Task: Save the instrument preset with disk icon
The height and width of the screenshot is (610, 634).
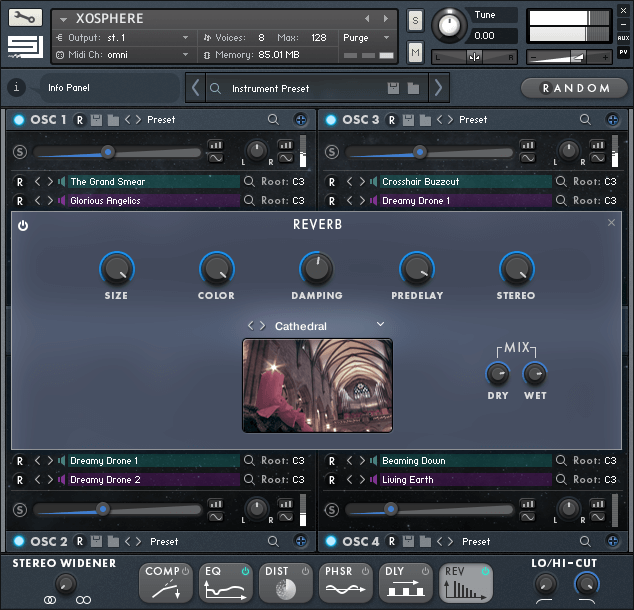Action: pyautogui.click(x=393, y=88)
